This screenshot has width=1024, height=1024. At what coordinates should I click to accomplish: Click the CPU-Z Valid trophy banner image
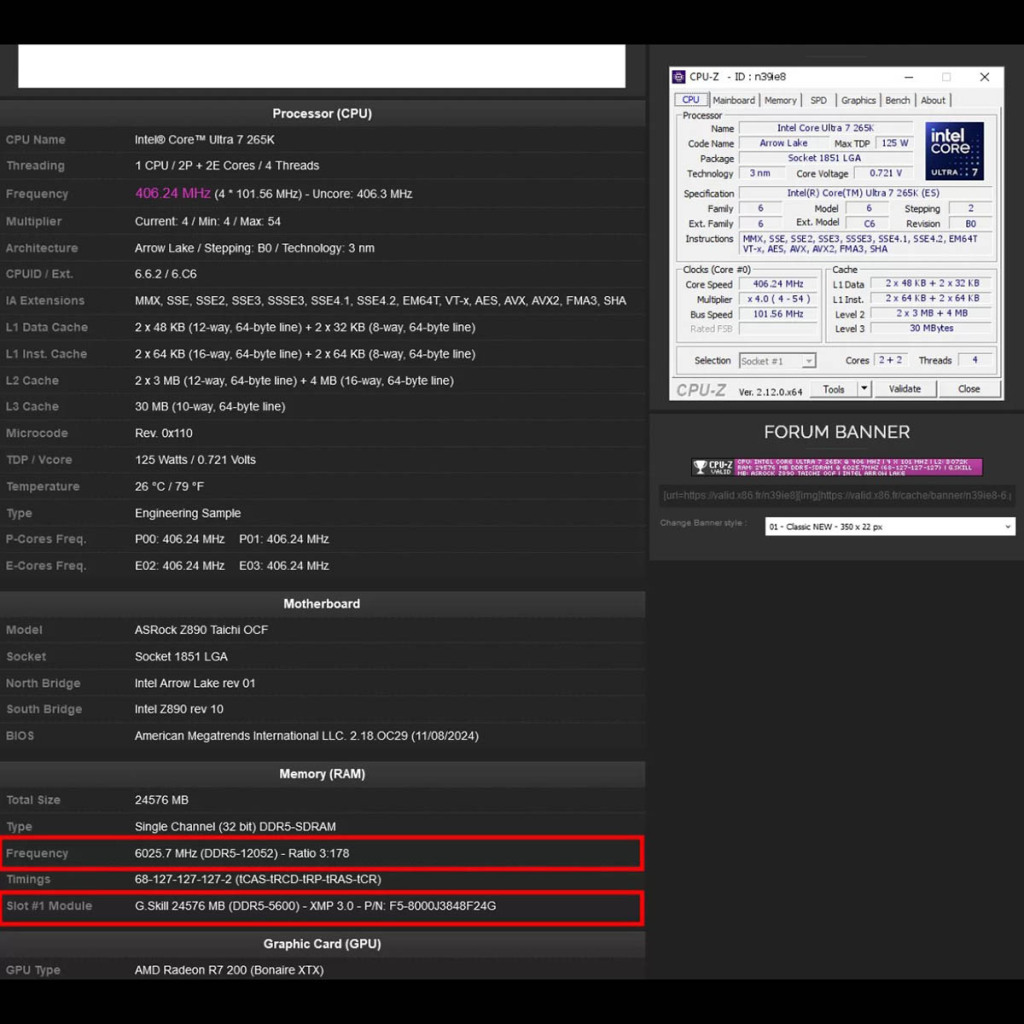click(x=837, y=466)
